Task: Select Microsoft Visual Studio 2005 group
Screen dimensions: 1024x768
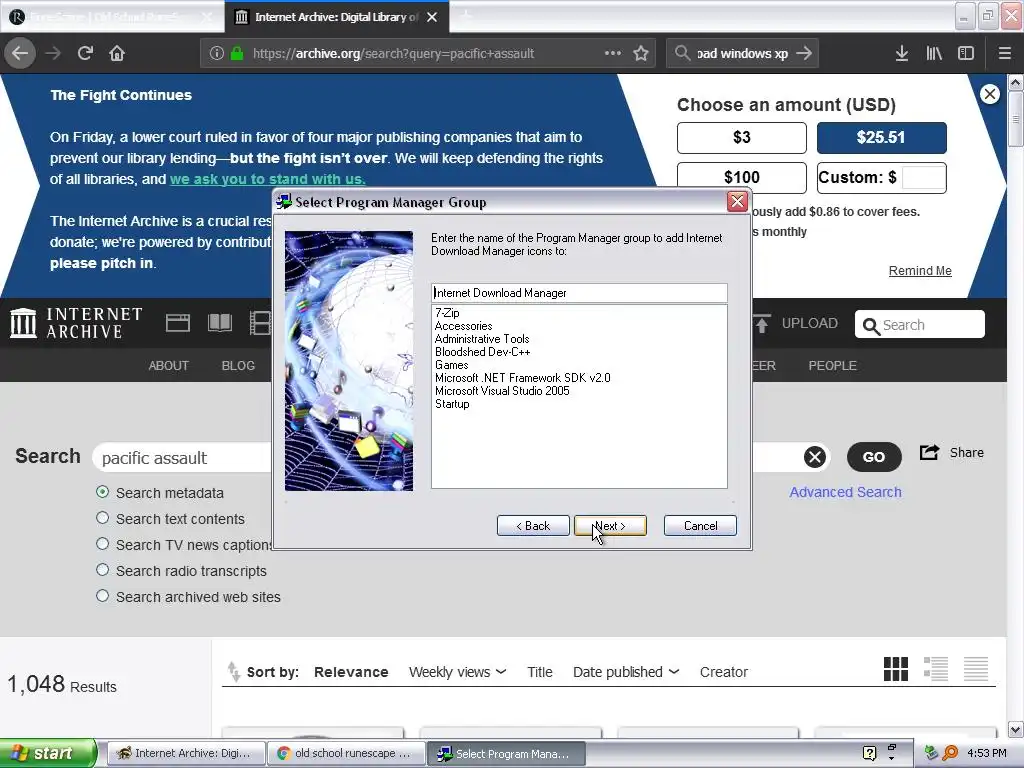Action: point(502,391)
